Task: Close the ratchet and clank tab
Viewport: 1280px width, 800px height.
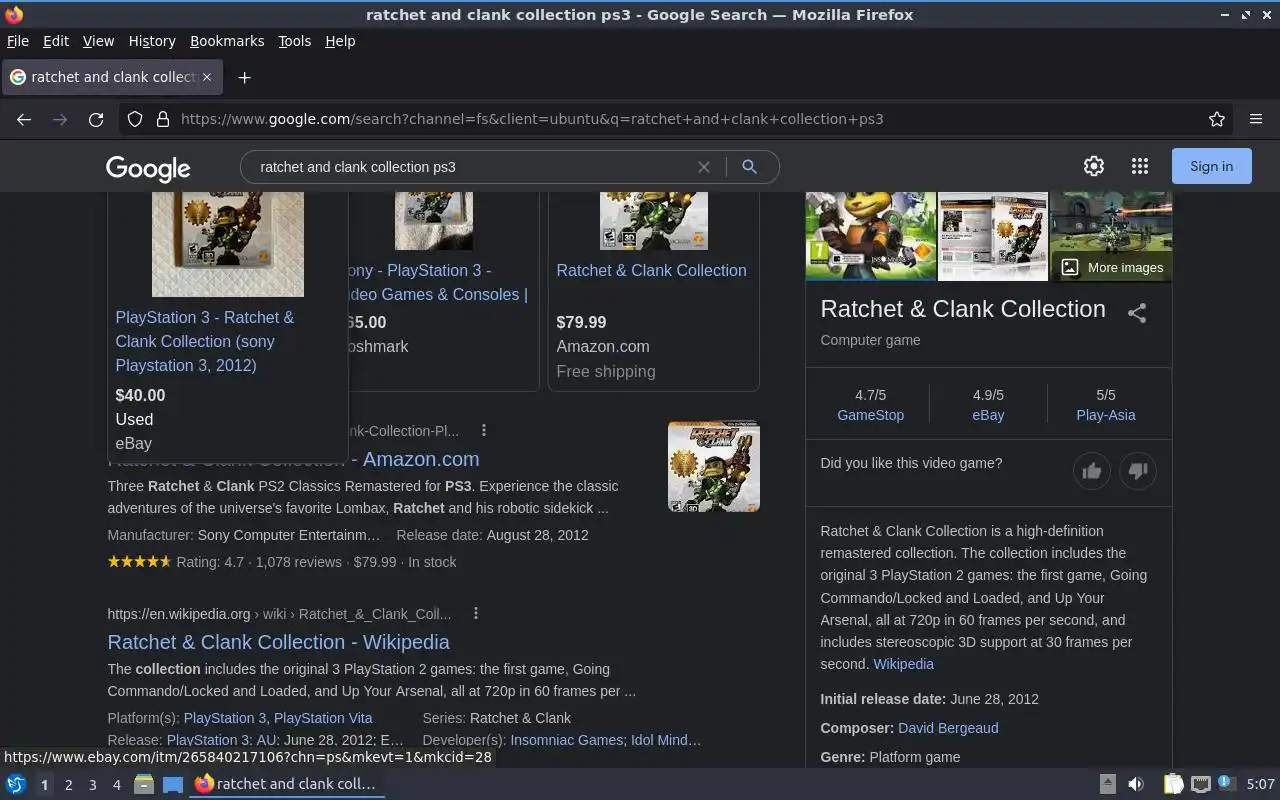Action: tap(207, 77)
